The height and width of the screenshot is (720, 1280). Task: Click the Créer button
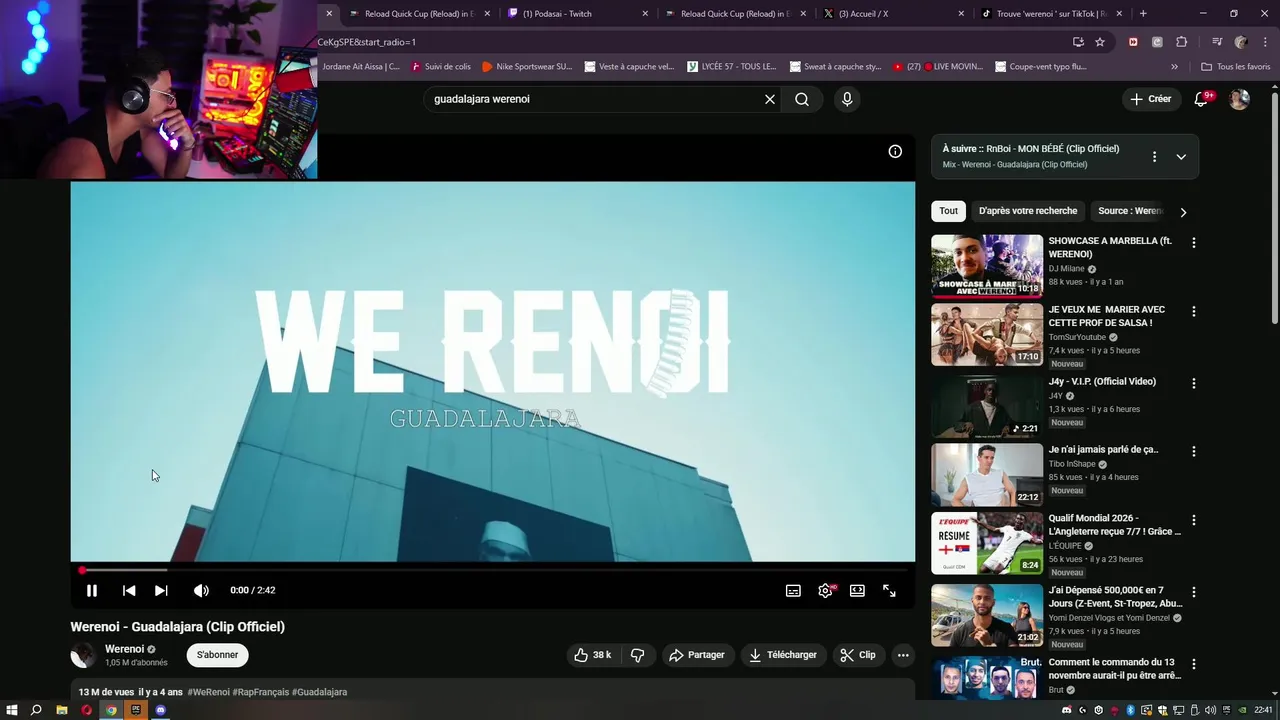coord(1150,99)
